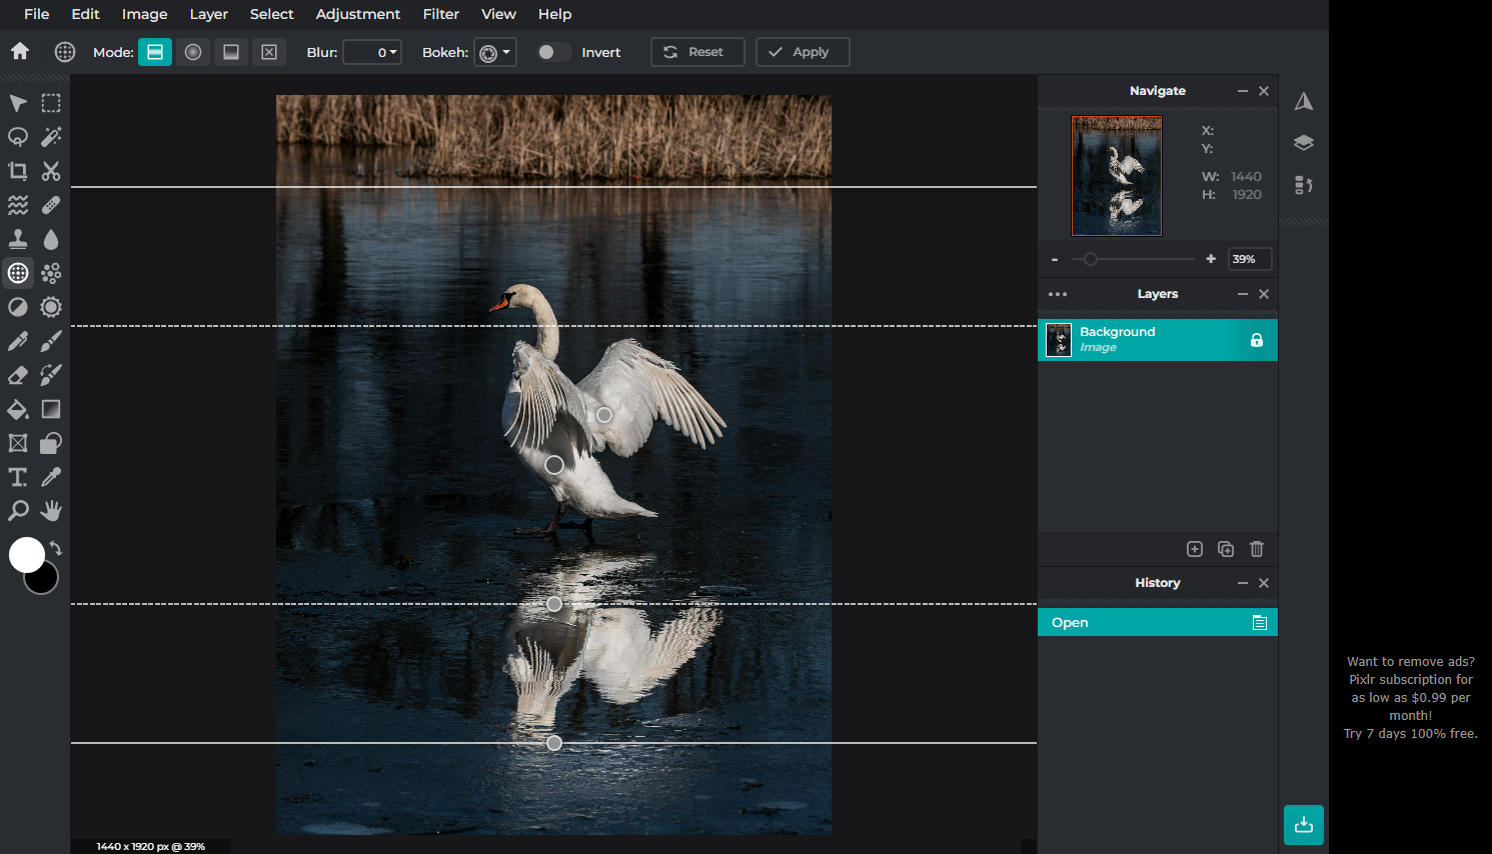Reset the focus settings
This screenshot has width=1492, height=854.
697,51
